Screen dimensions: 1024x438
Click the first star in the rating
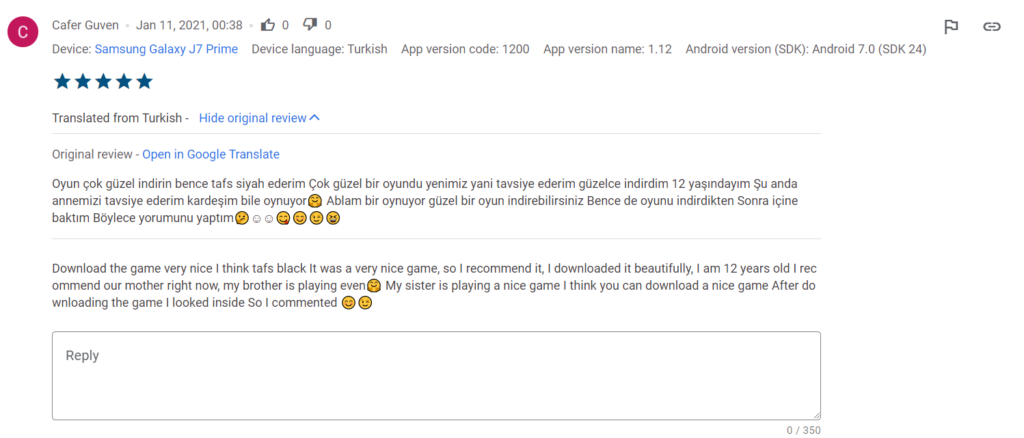[62, 82]
